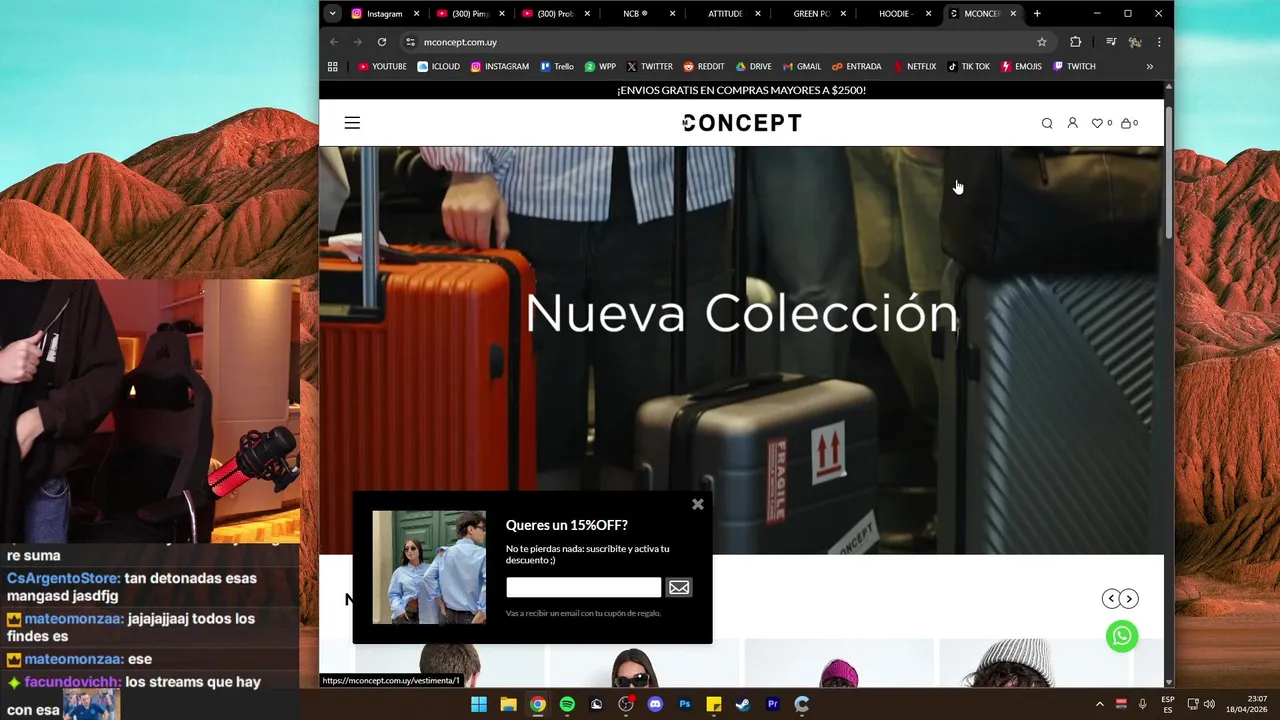The height and width of the screenshot is (720, 1280).
Task: Go forward in browser history
Action: click(x=358, y=42)
